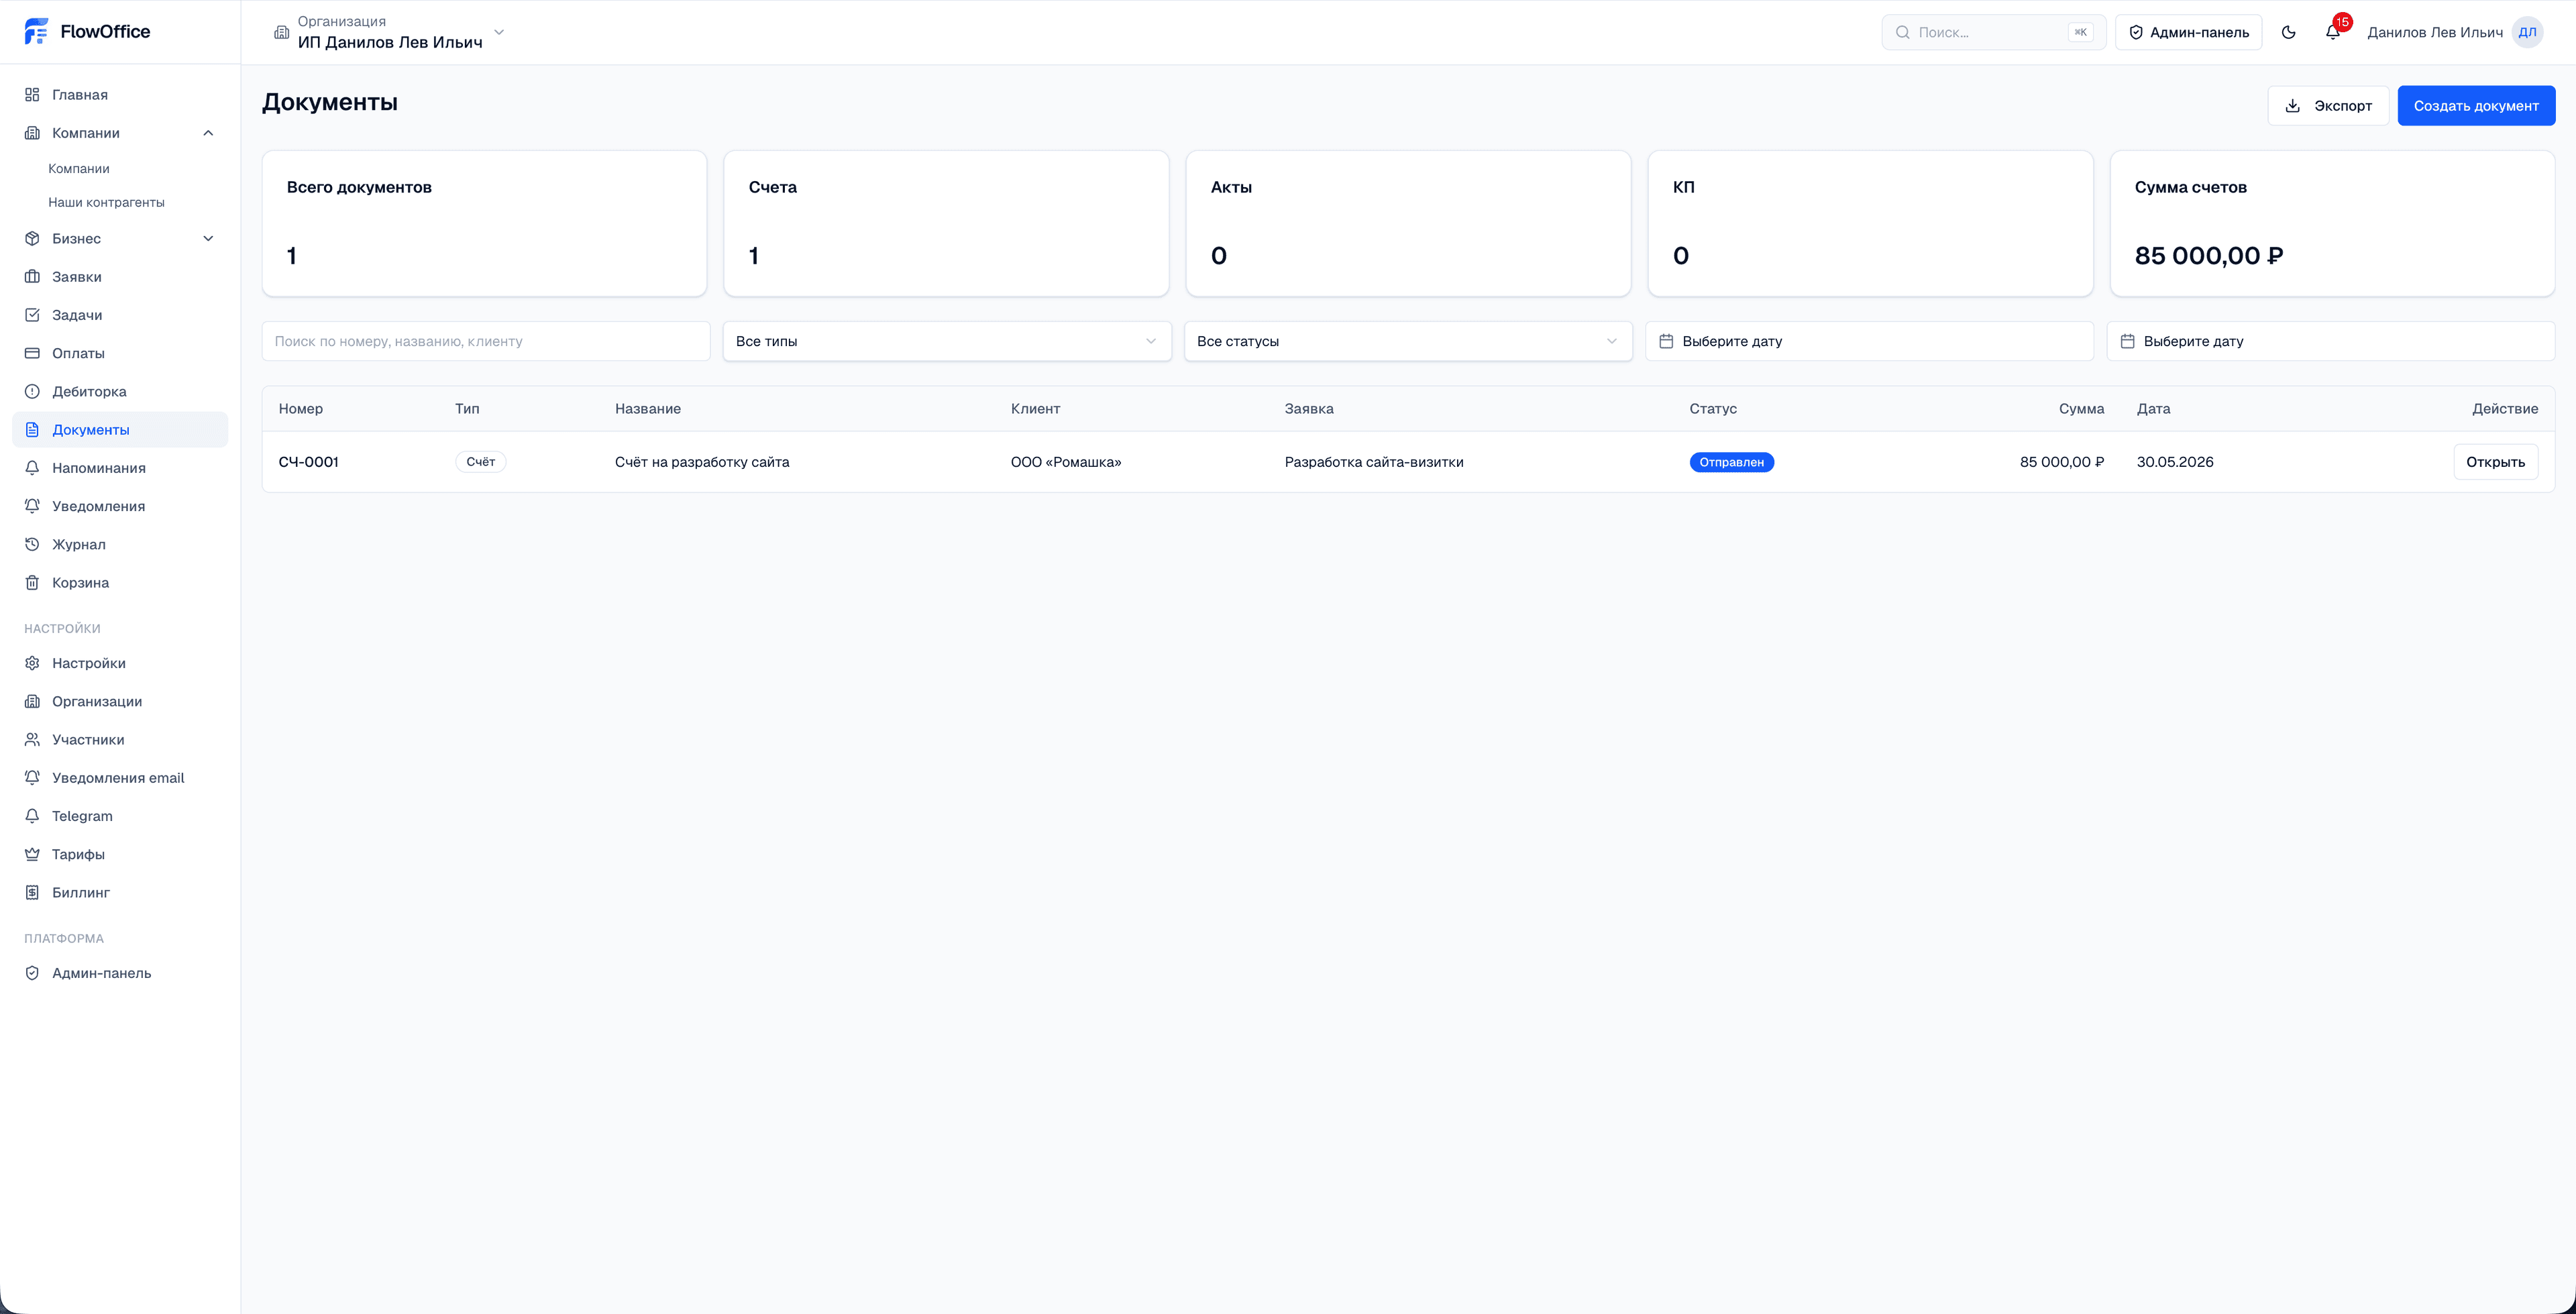Click the Настройки gear icon
This screenshot has width=2576, height=1314.
click(32, 664)
